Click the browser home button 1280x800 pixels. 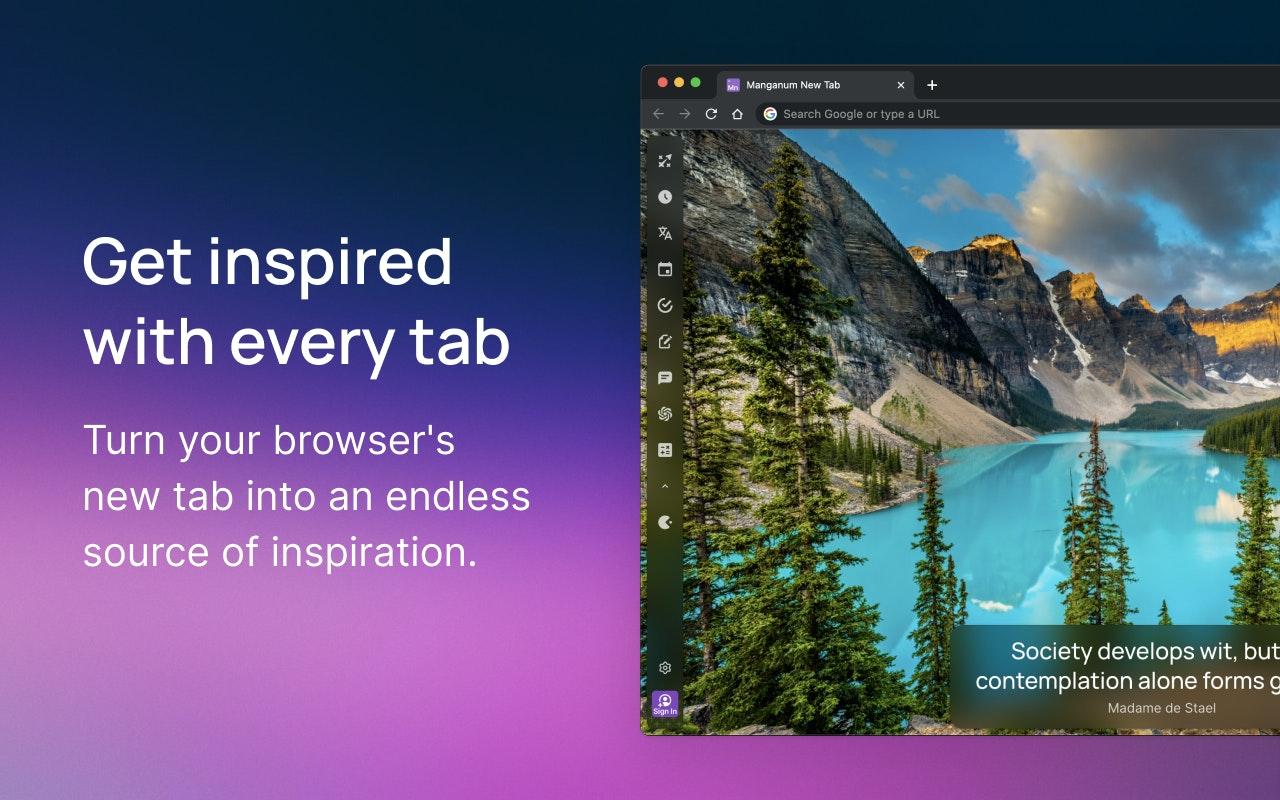coord(737,114)
